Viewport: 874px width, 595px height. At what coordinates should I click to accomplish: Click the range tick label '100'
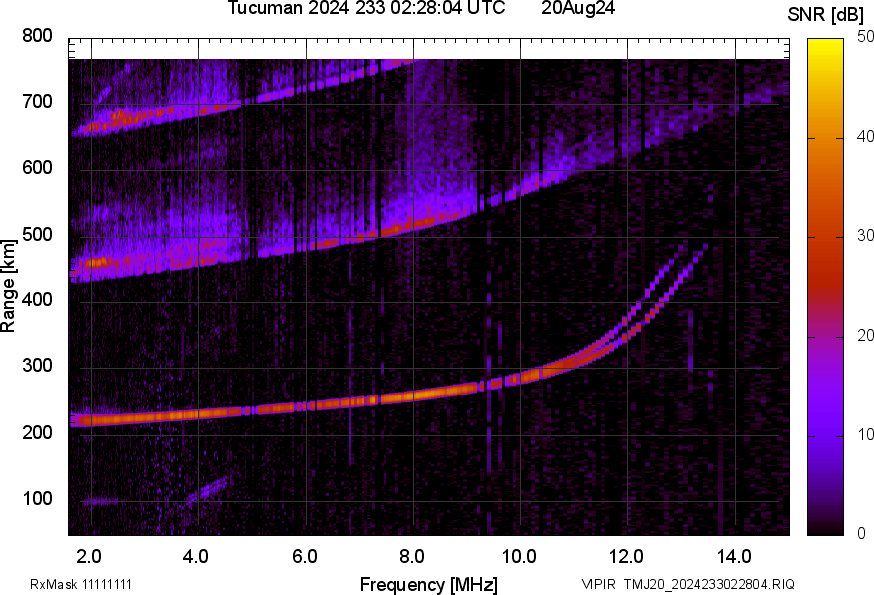coord(37,498)
